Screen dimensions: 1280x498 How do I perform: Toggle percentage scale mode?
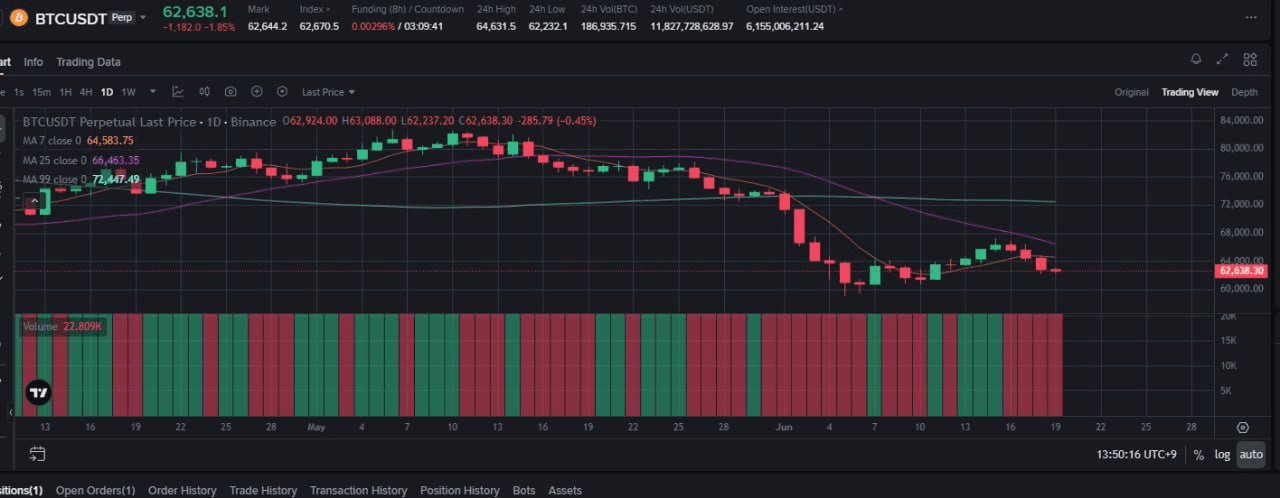1198,454
